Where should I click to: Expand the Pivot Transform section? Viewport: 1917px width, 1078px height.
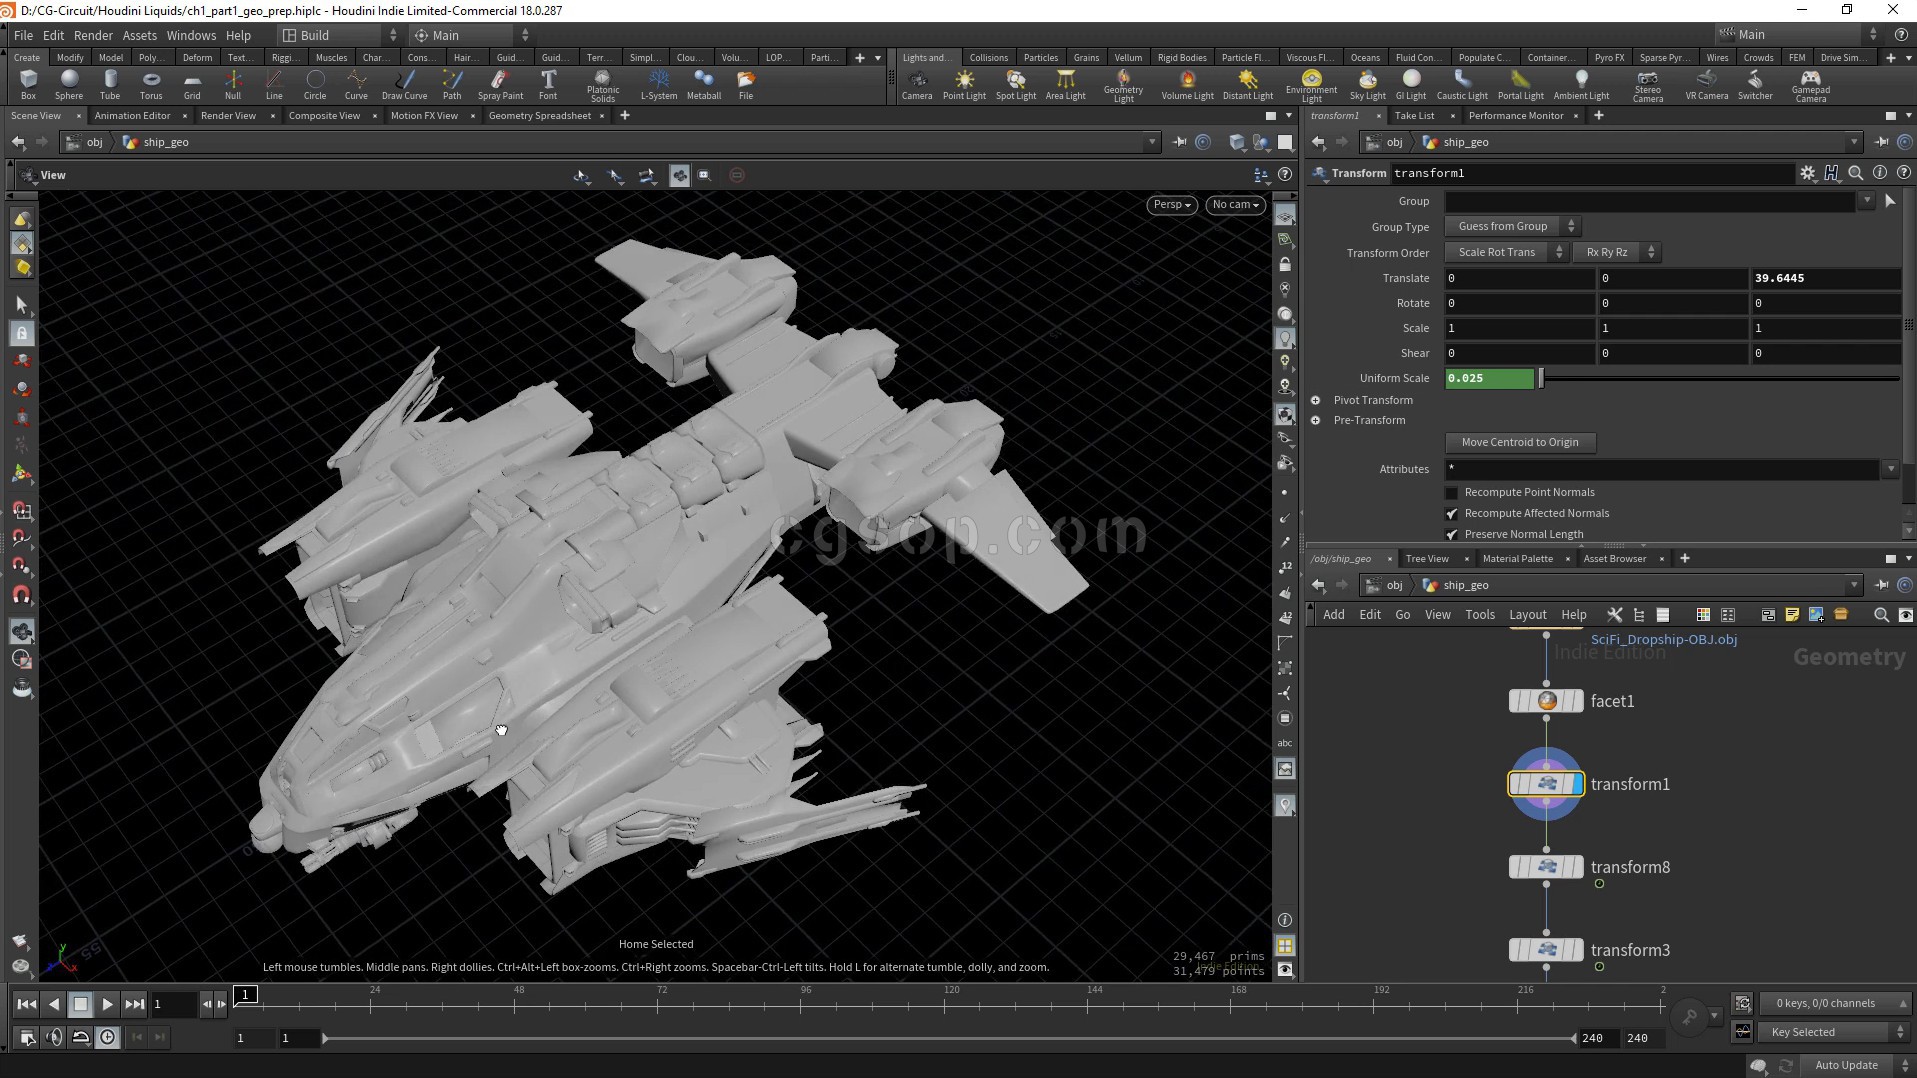click(x=1316, y=400)
